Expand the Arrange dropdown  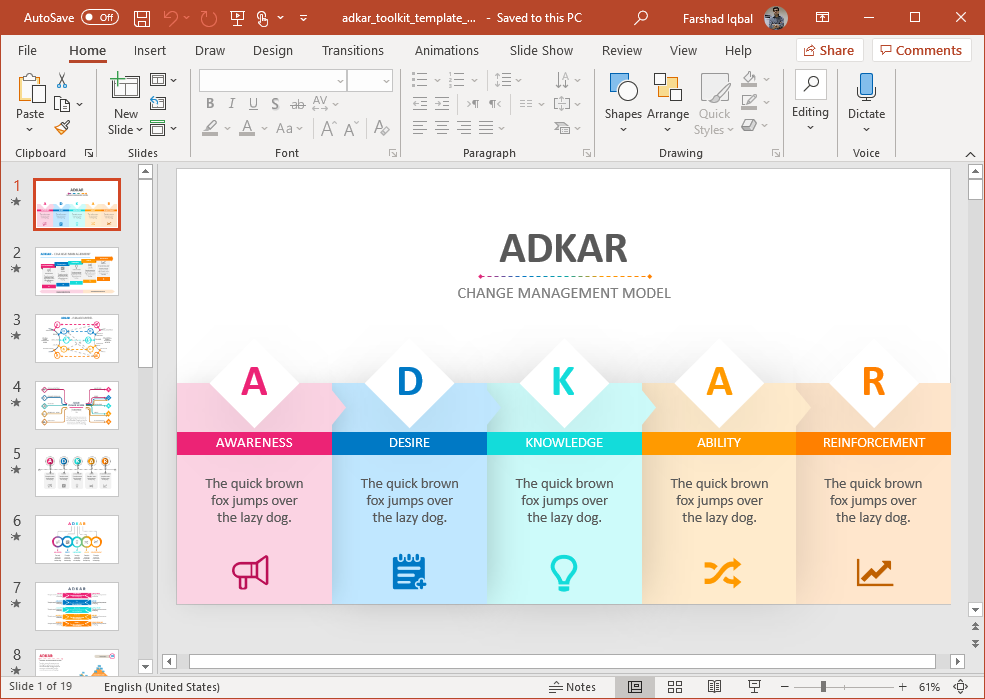tap(667, 101)
